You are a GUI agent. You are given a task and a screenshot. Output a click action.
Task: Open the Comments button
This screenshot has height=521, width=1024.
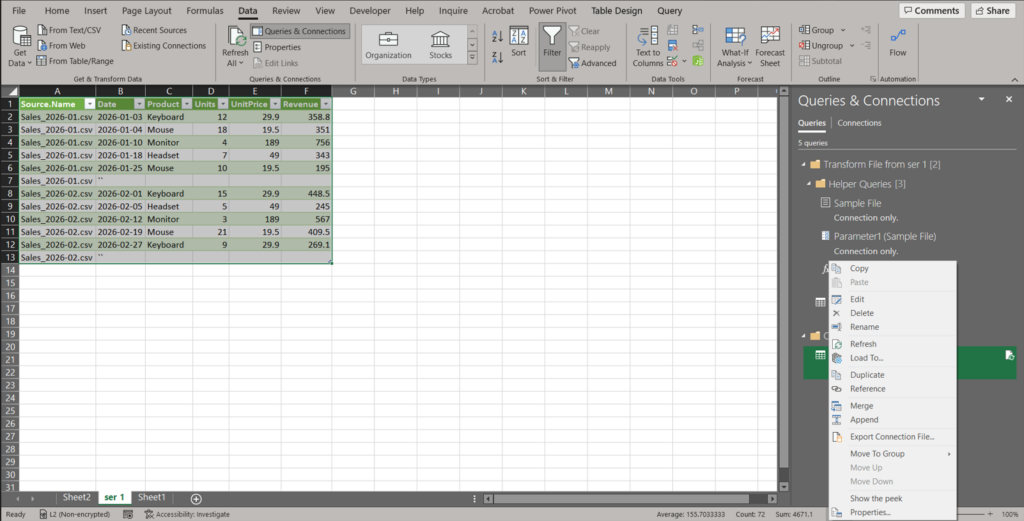931,10
